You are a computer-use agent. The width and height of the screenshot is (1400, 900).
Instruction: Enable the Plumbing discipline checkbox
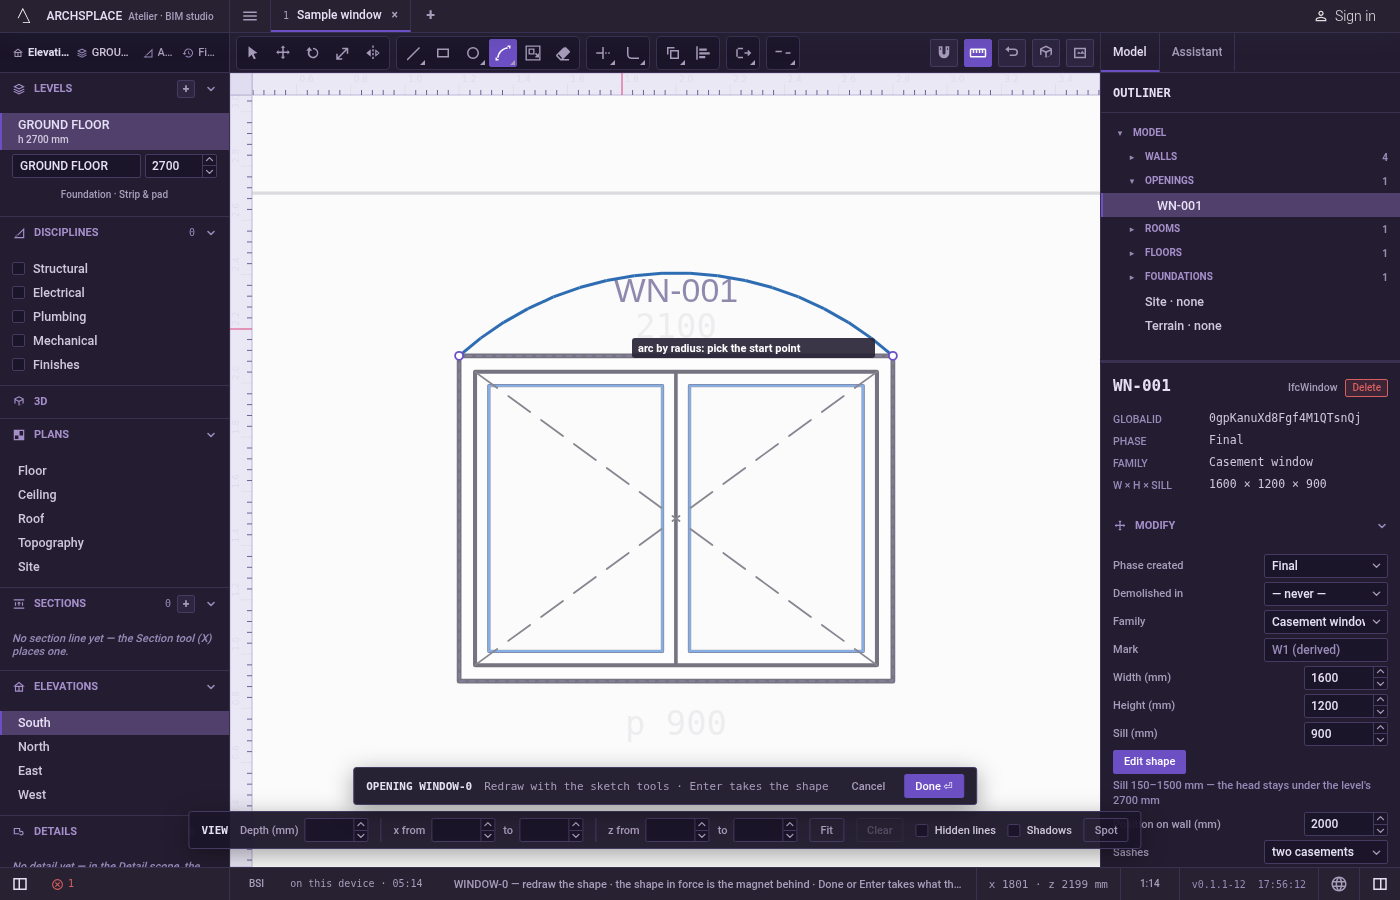click(x=18, y=316)
